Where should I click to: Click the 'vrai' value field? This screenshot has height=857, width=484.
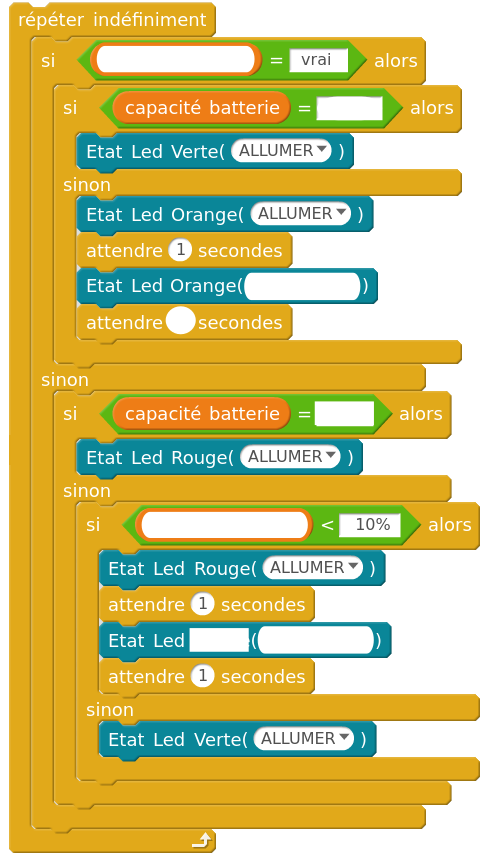point(318,60)
